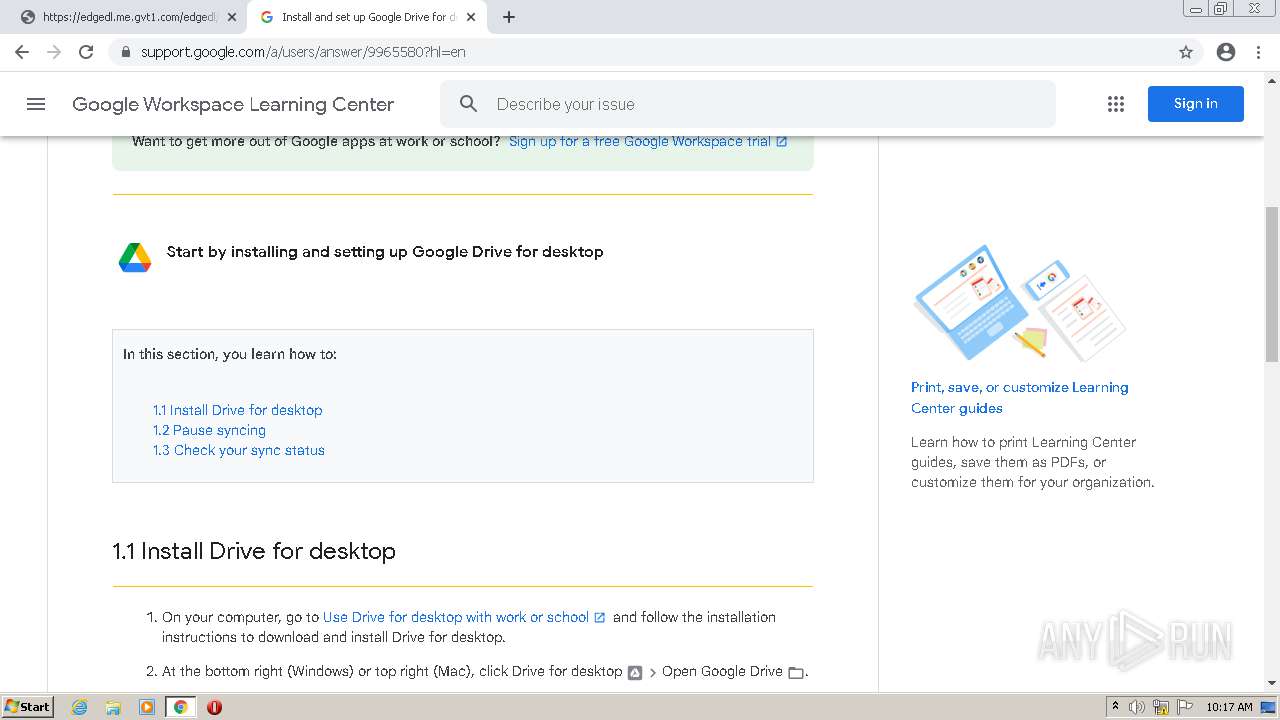Viewport: 1280px width, 720px height.
Task: Click the red shield icon in the taskbar
Action: tap(214, 707)
